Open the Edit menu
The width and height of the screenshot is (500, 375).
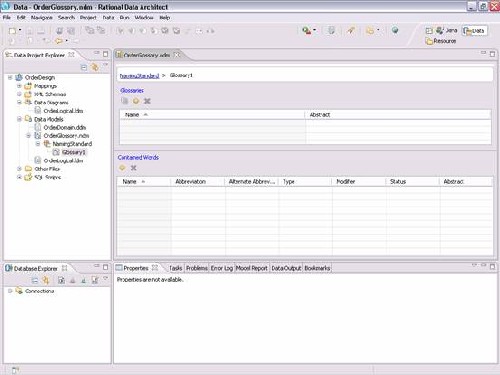click(21, 17)
